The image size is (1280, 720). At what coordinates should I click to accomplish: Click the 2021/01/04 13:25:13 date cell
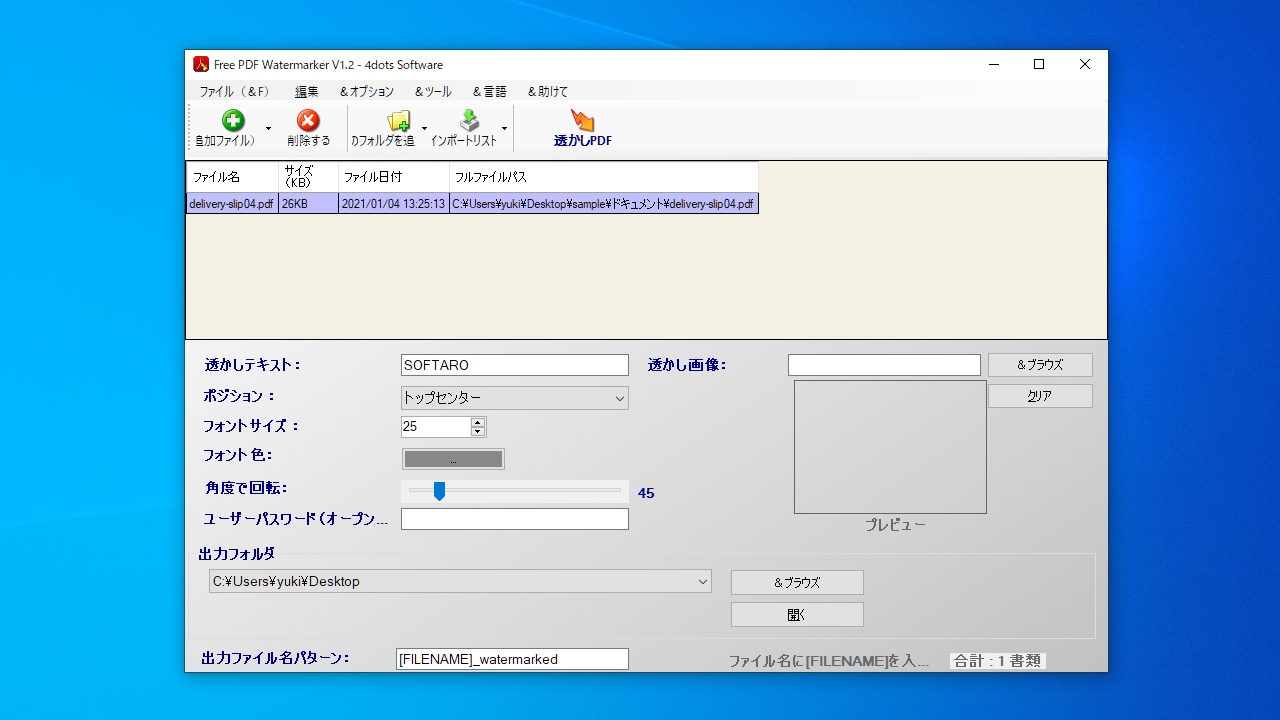pos(394,204)
